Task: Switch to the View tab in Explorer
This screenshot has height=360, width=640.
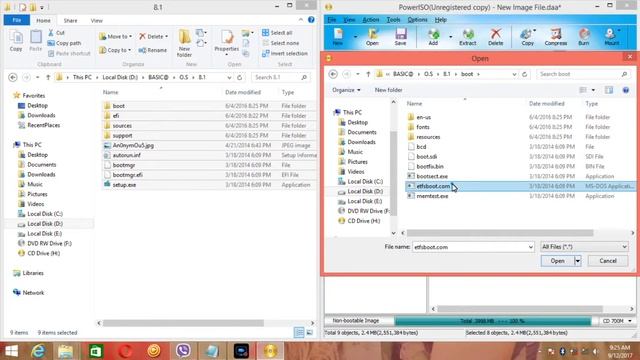Action: (97, 20)
